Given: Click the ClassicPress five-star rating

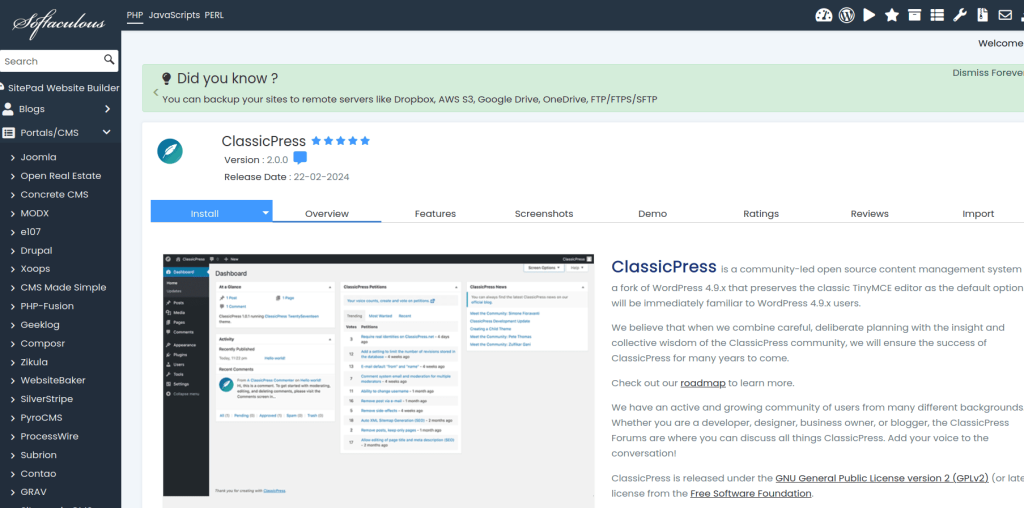Looking at the screenshot, I should (340, 140).
